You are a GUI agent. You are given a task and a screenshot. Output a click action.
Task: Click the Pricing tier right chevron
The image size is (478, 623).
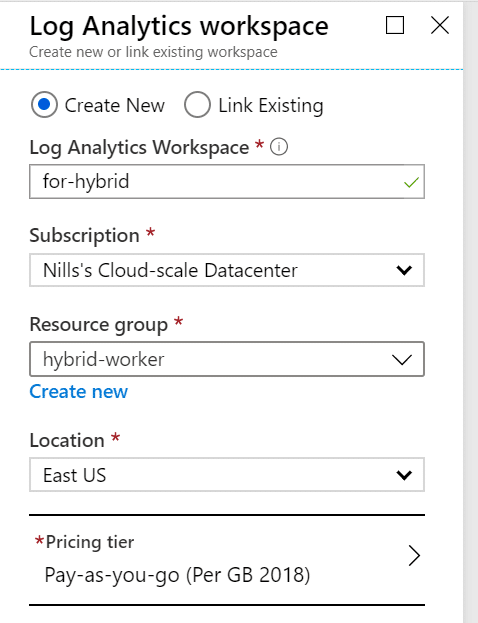click(x=414, y=555)
